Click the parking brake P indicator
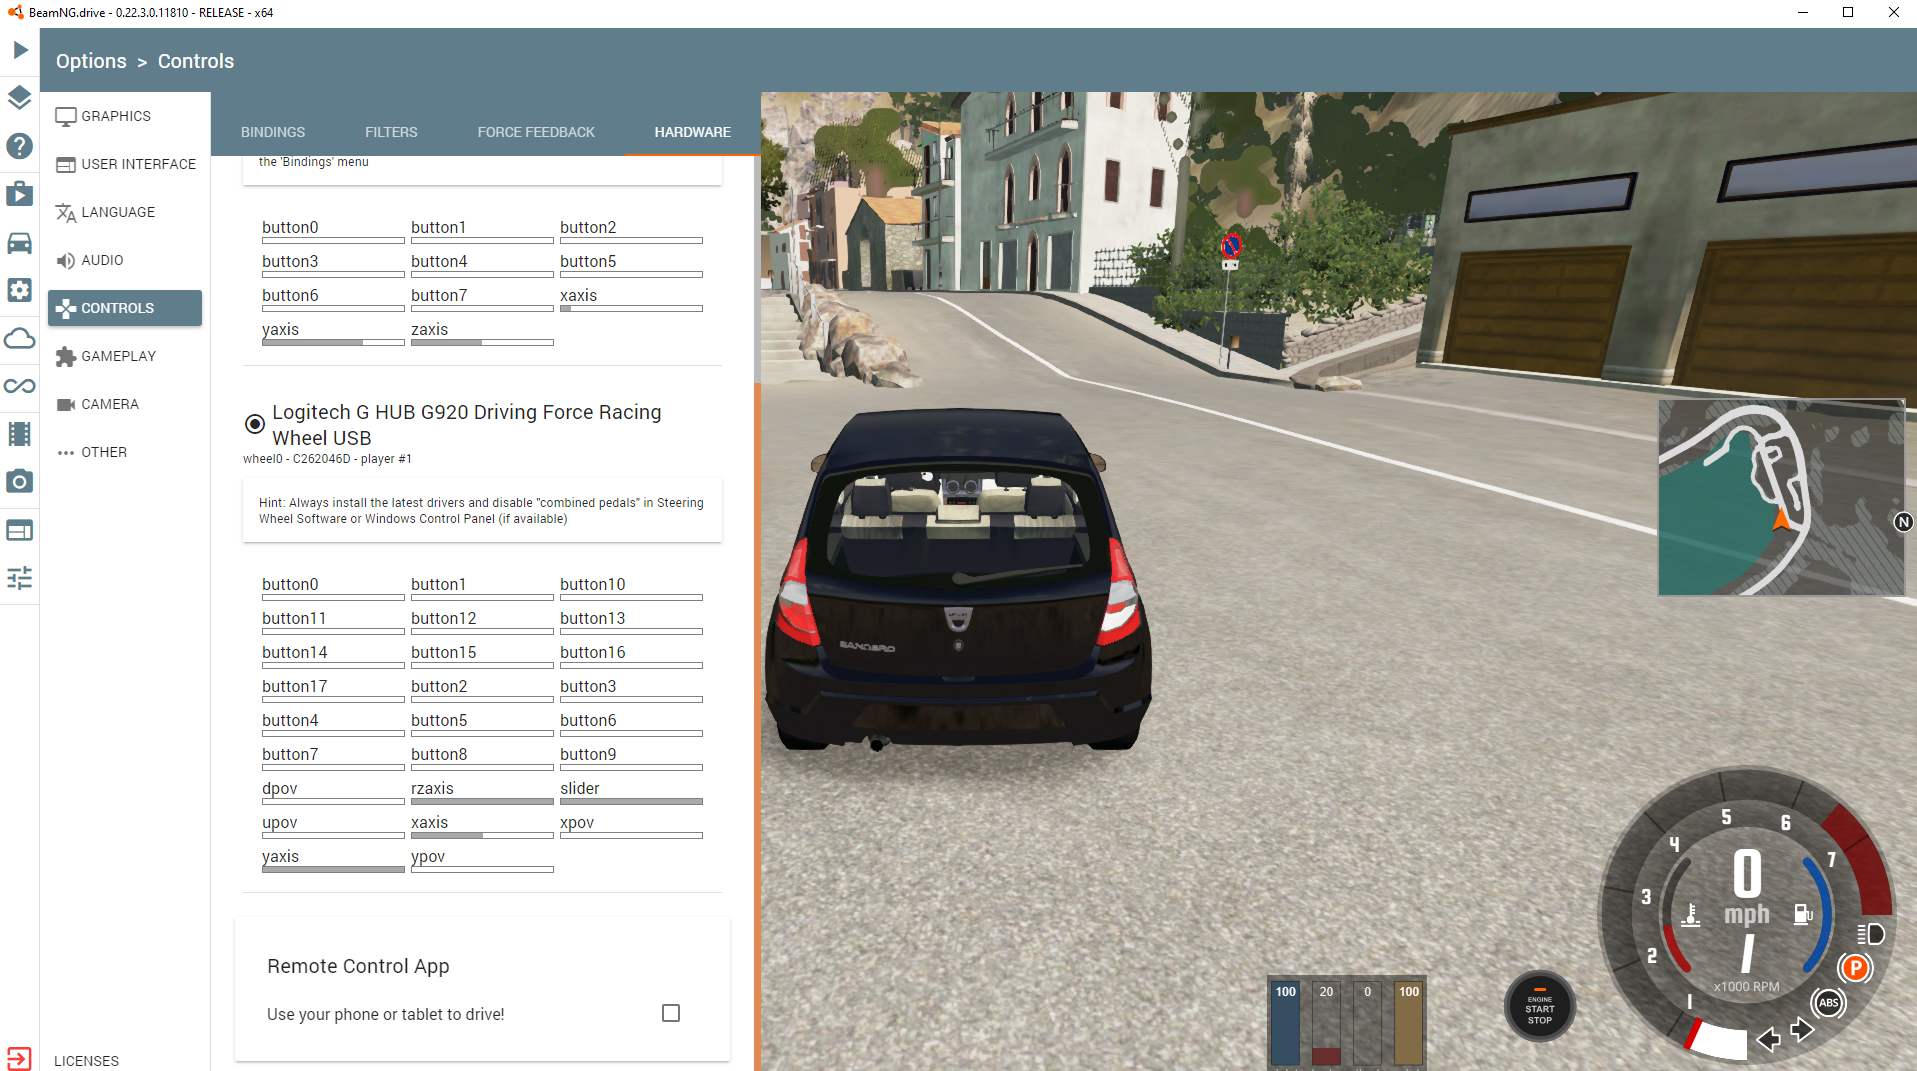Screen dimensions: 1917x1071 pyautogui.click(x=1855, y=967)
